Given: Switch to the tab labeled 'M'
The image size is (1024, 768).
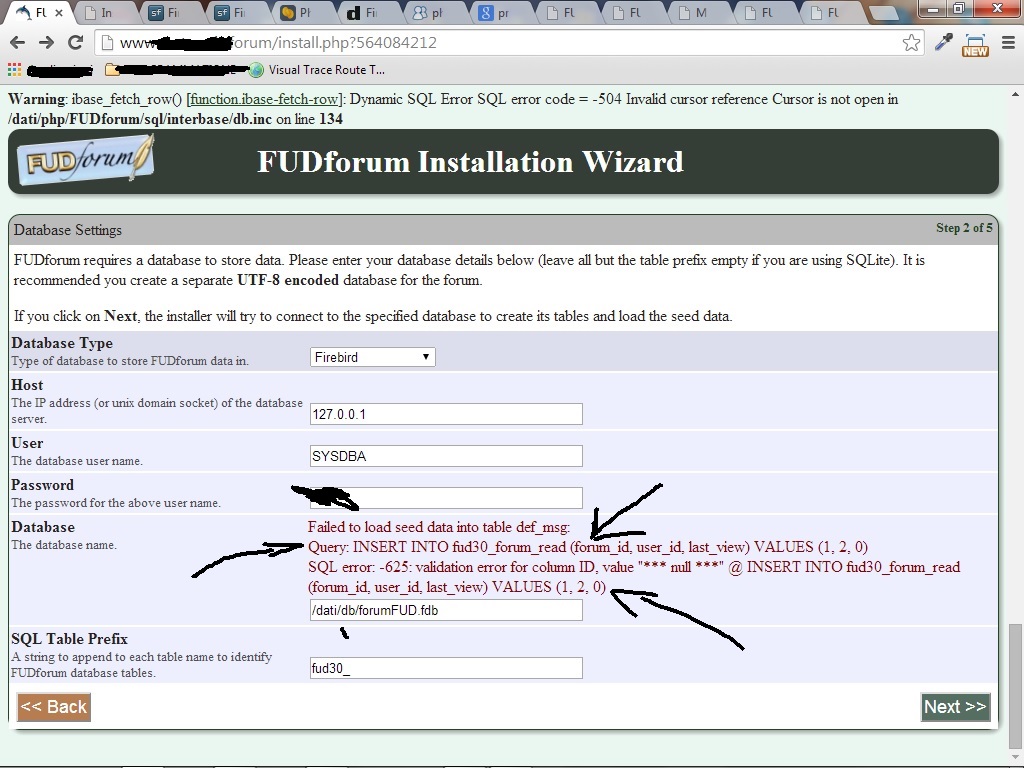Looking at the screenshot, I should (x=699, y=12).
